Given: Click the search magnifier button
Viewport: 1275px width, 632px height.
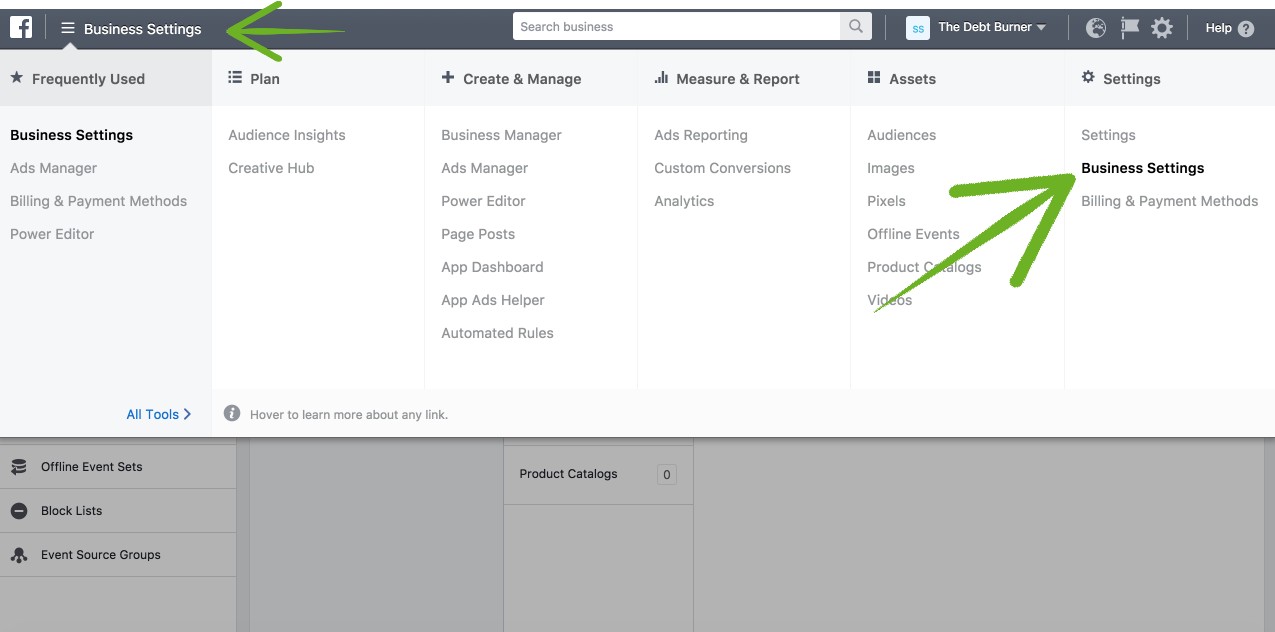Looking at the screenshot, I should (x=856, y=27).
